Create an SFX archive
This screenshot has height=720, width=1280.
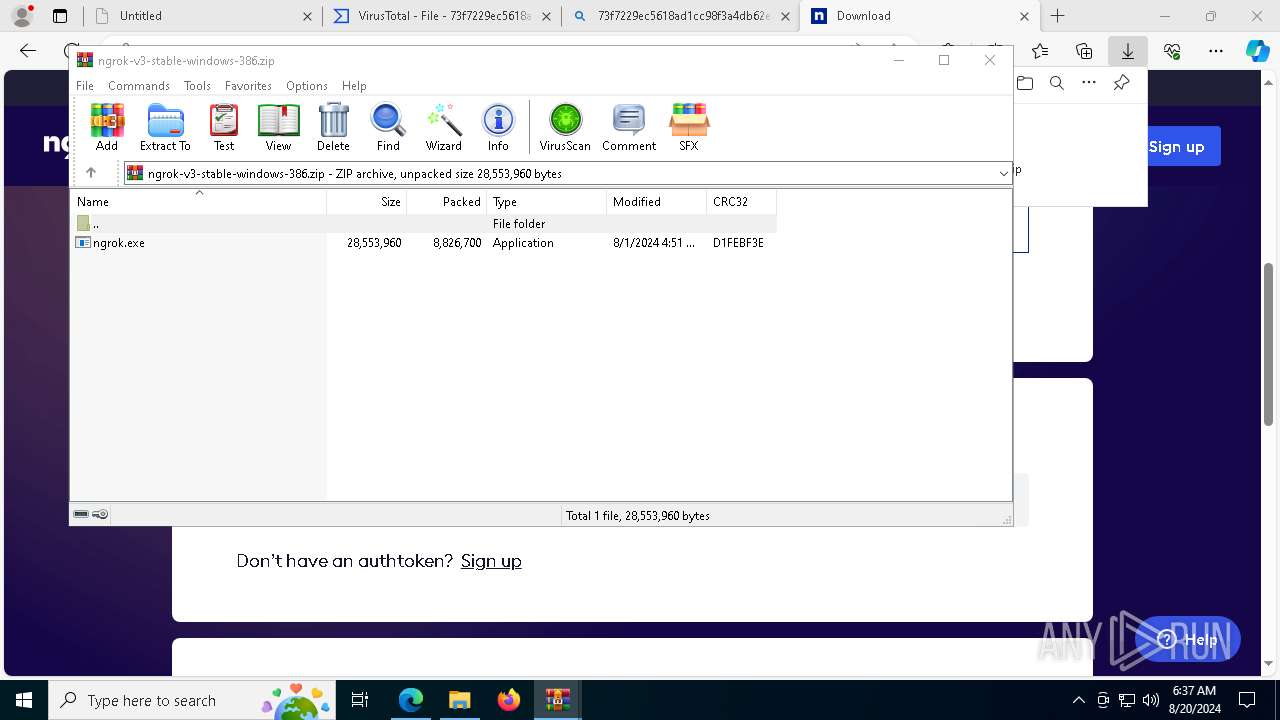coord(689,127)
